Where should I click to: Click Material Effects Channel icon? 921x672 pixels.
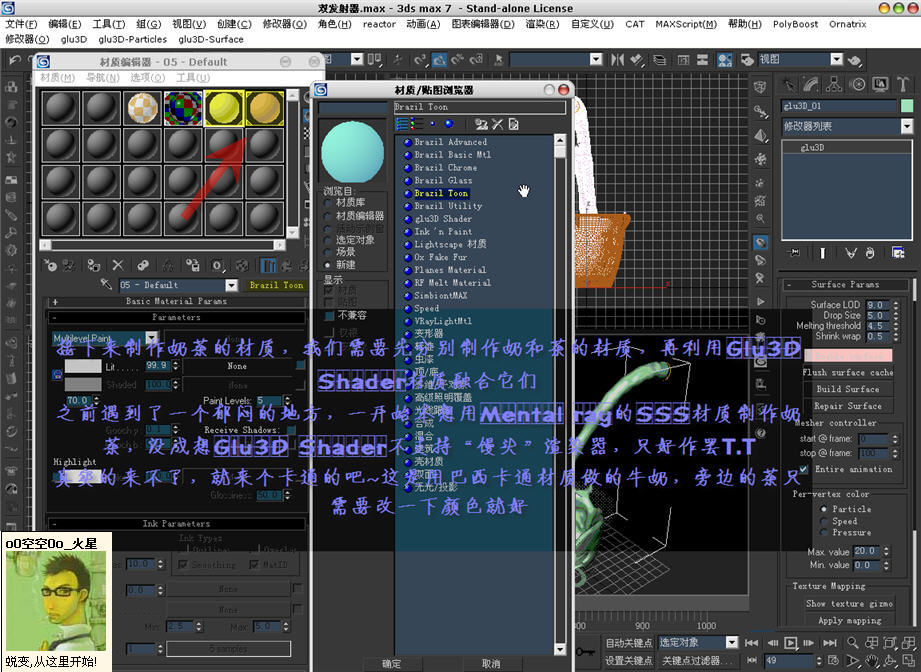point(218,266)
